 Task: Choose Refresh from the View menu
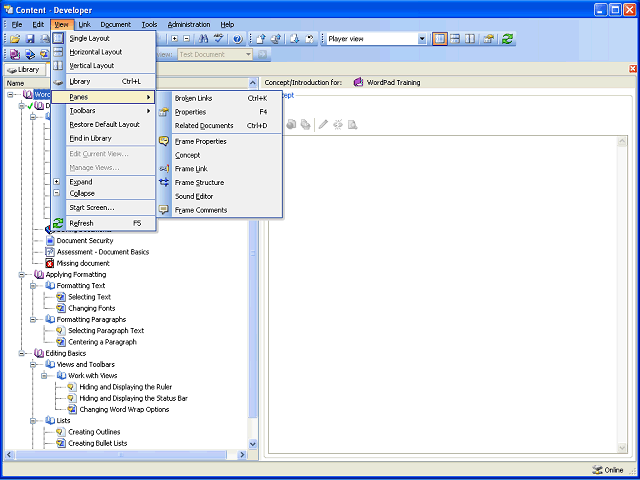tap(103, 223)
